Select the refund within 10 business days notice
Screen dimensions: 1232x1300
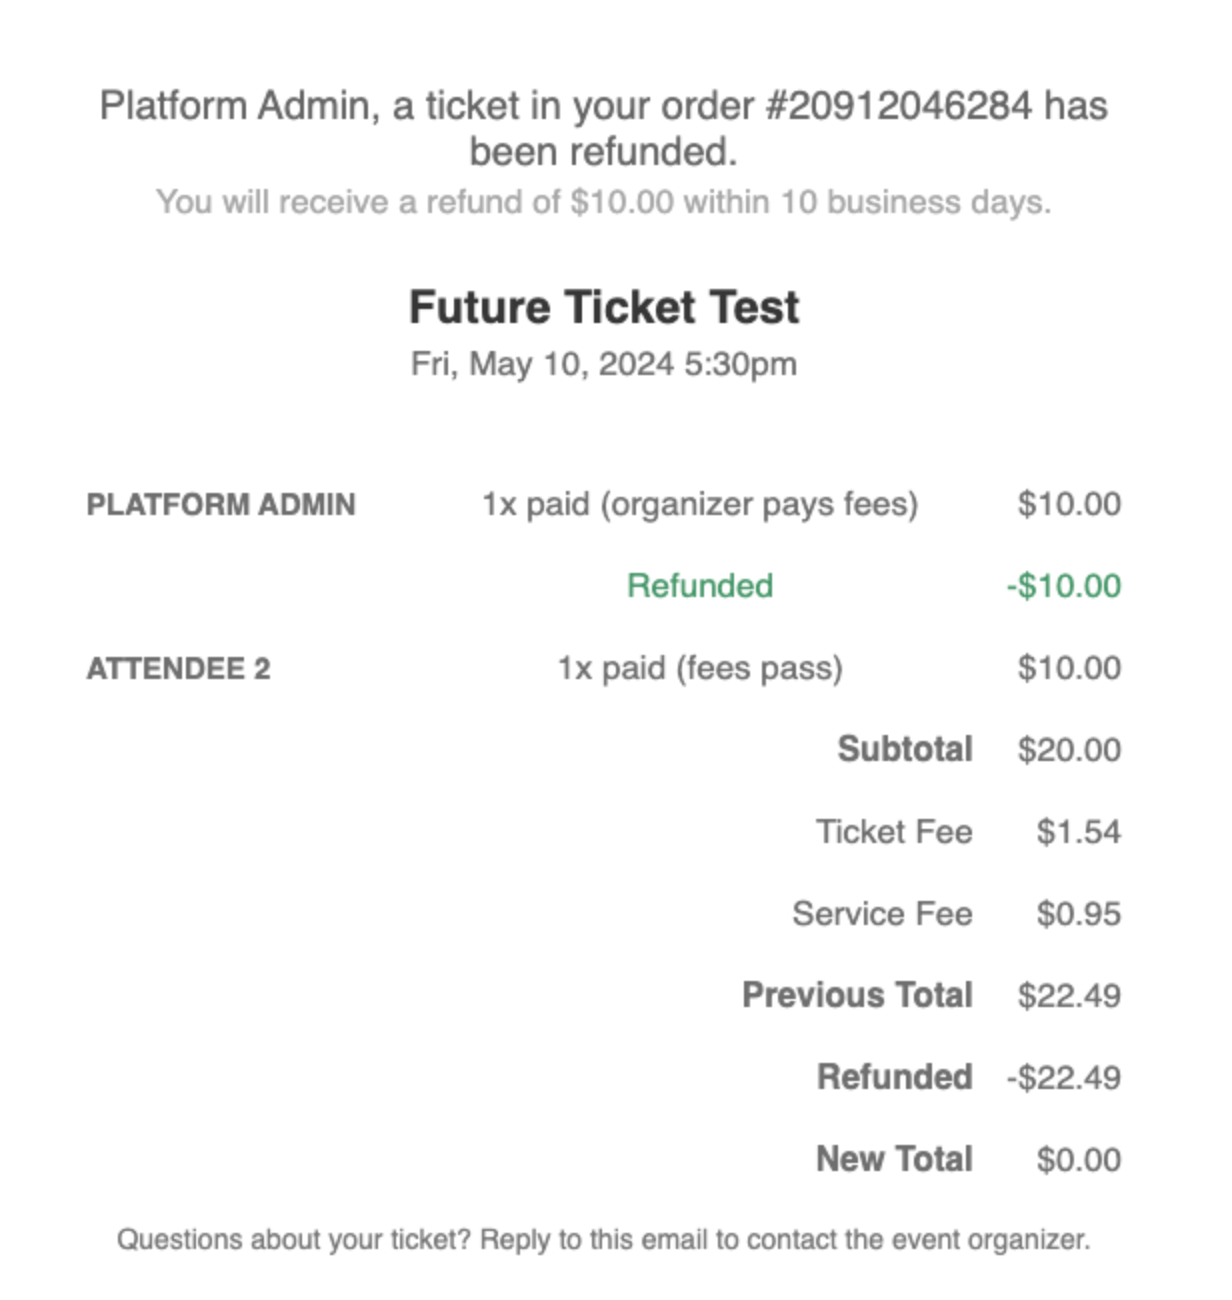coord(603,202)
